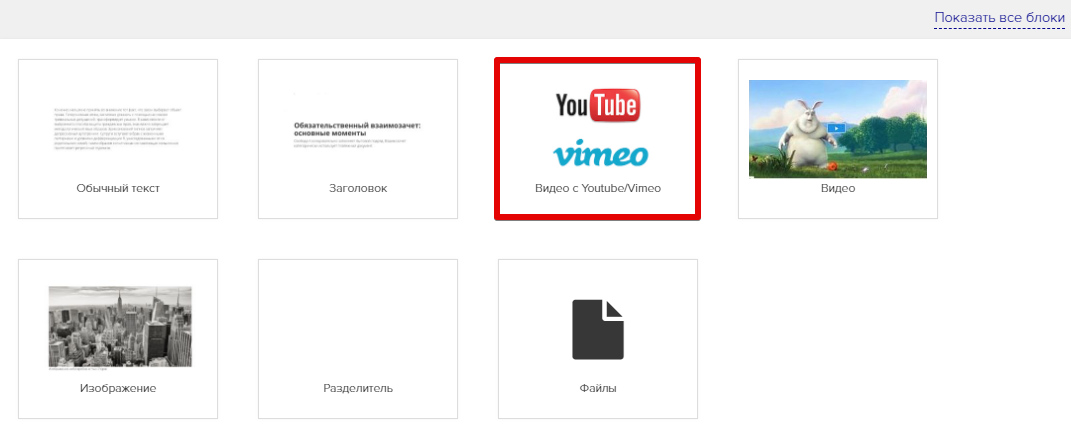Select the 'Изображение' label
1071x435 pixels.
pyautogui.click(x=118, y=389)
